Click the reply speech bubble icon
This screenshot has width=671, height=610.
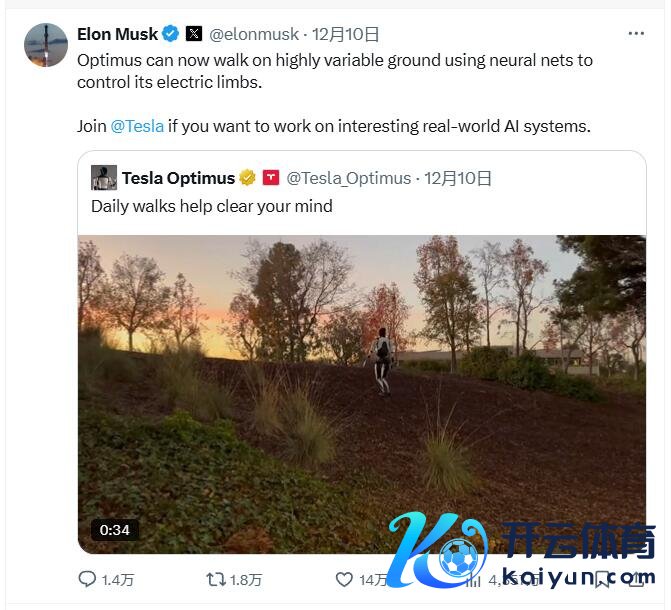(87, 579)
